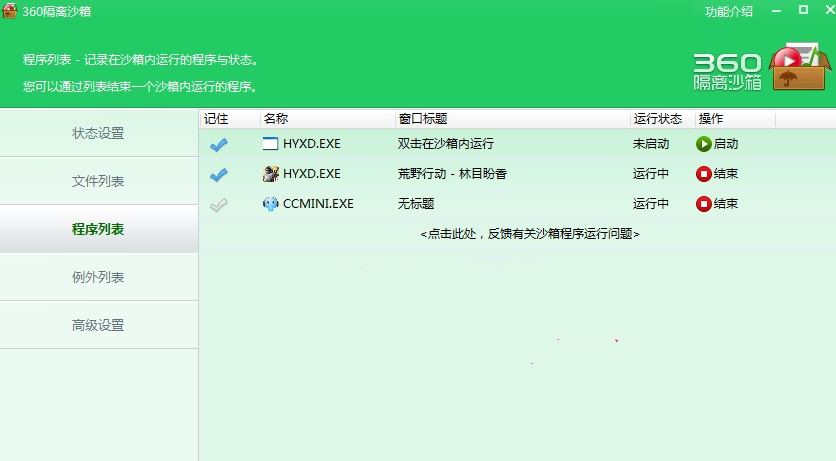This screenshot has height=461, width=836.
Task: Click window title 双击在沙箱内运行
Action: click(x=446, y=144)
